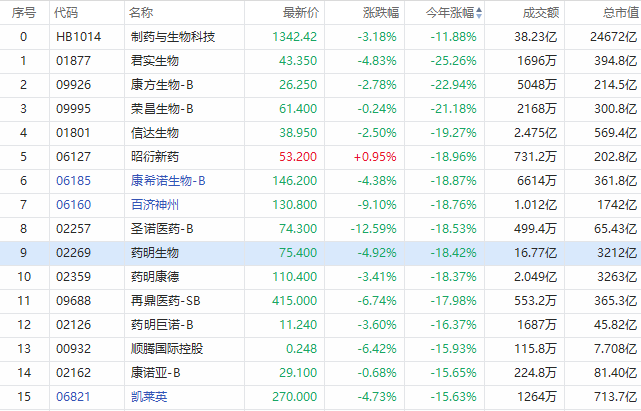Screen dimensions: 641x411
Task: Sort by 总市值 column header
Action: click(621, 13)
